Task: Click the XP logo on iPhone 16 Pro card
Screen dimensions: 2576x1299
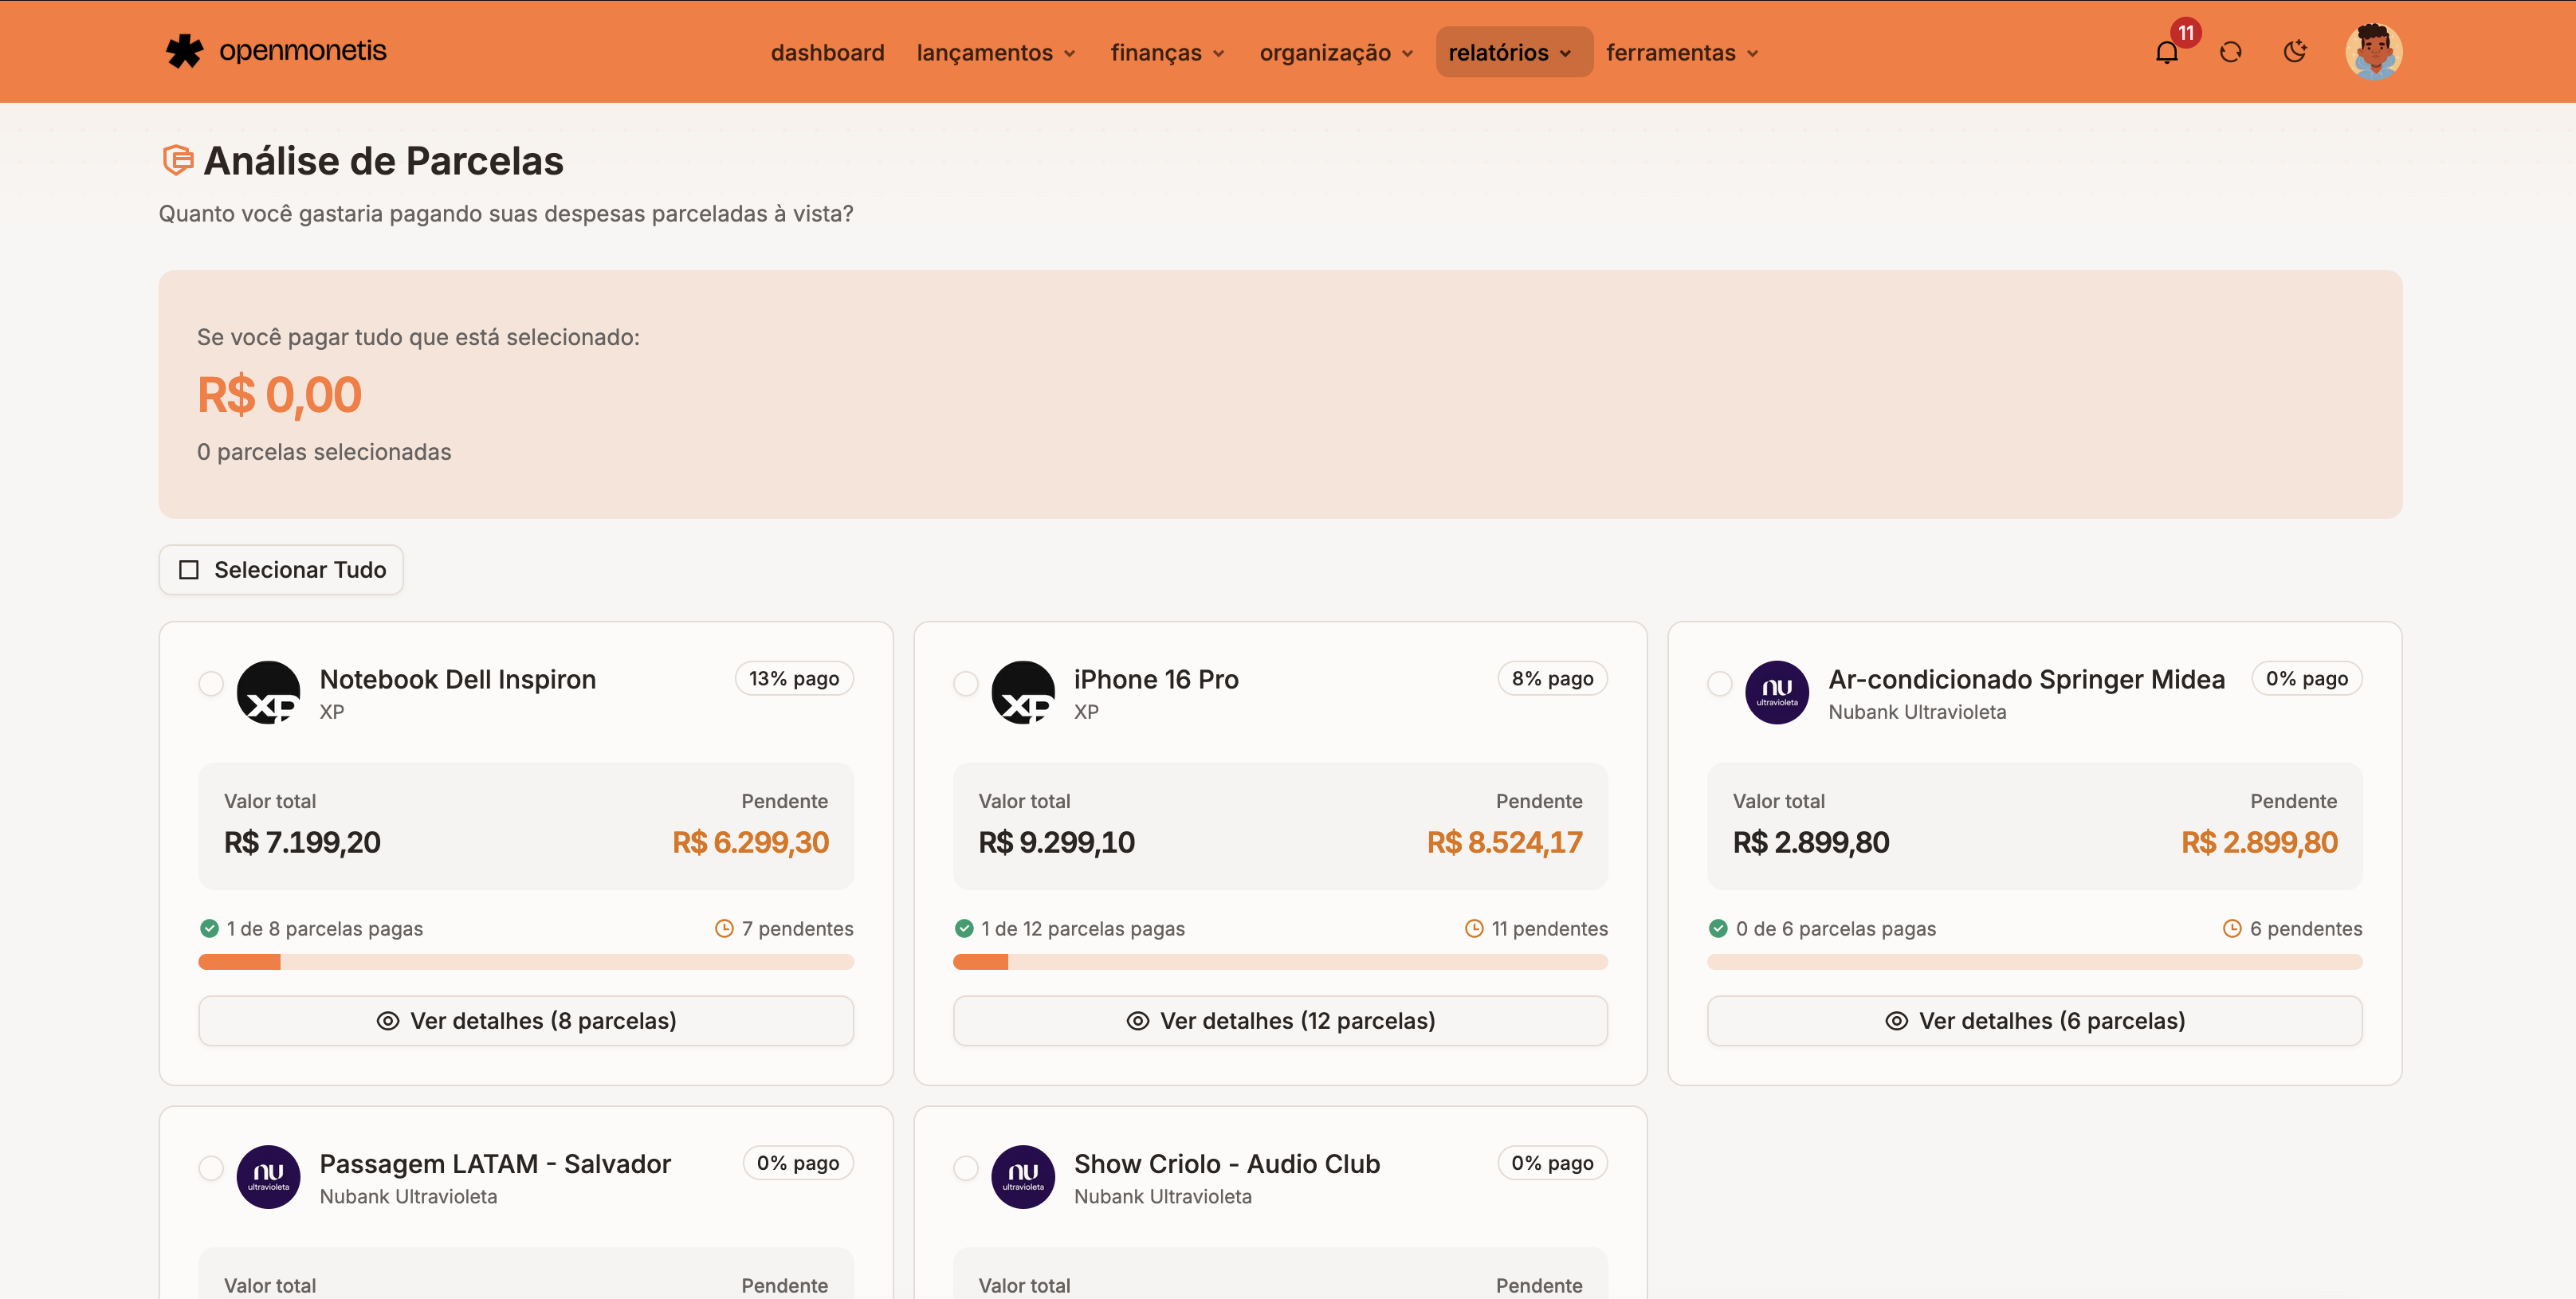Action: 1023,692
